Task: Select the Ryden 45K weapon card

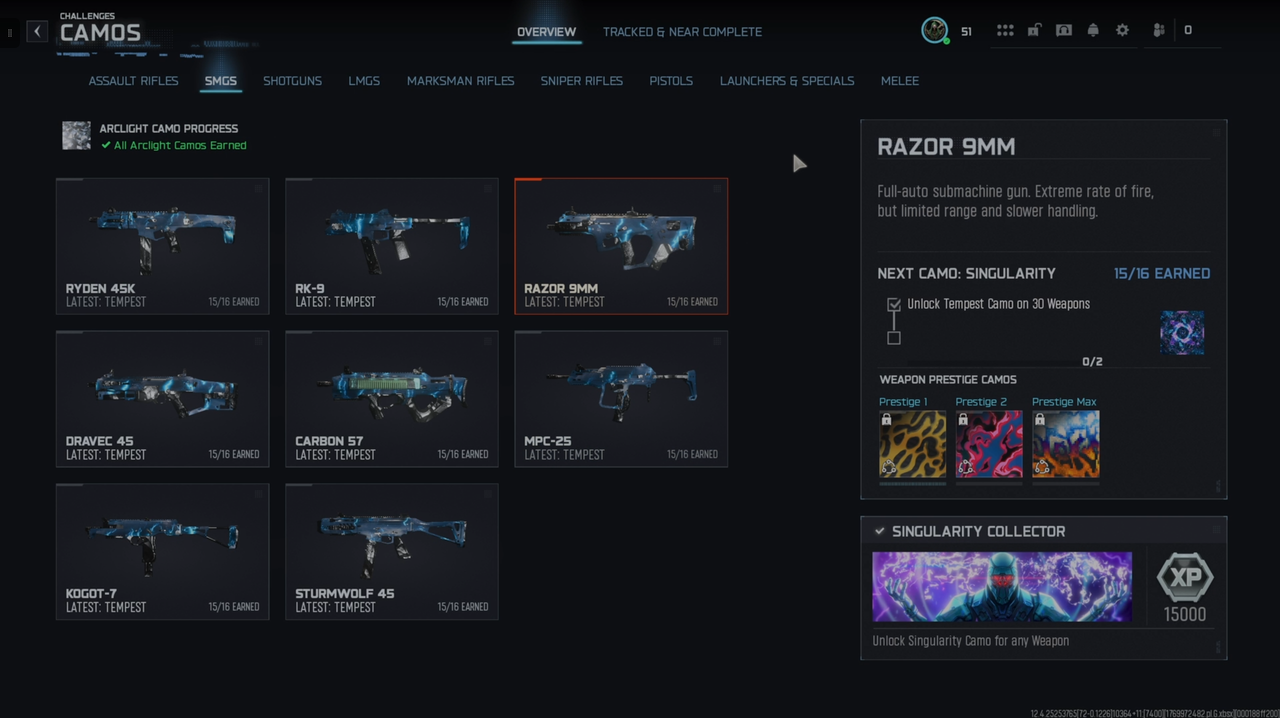Action: (162, 246)
